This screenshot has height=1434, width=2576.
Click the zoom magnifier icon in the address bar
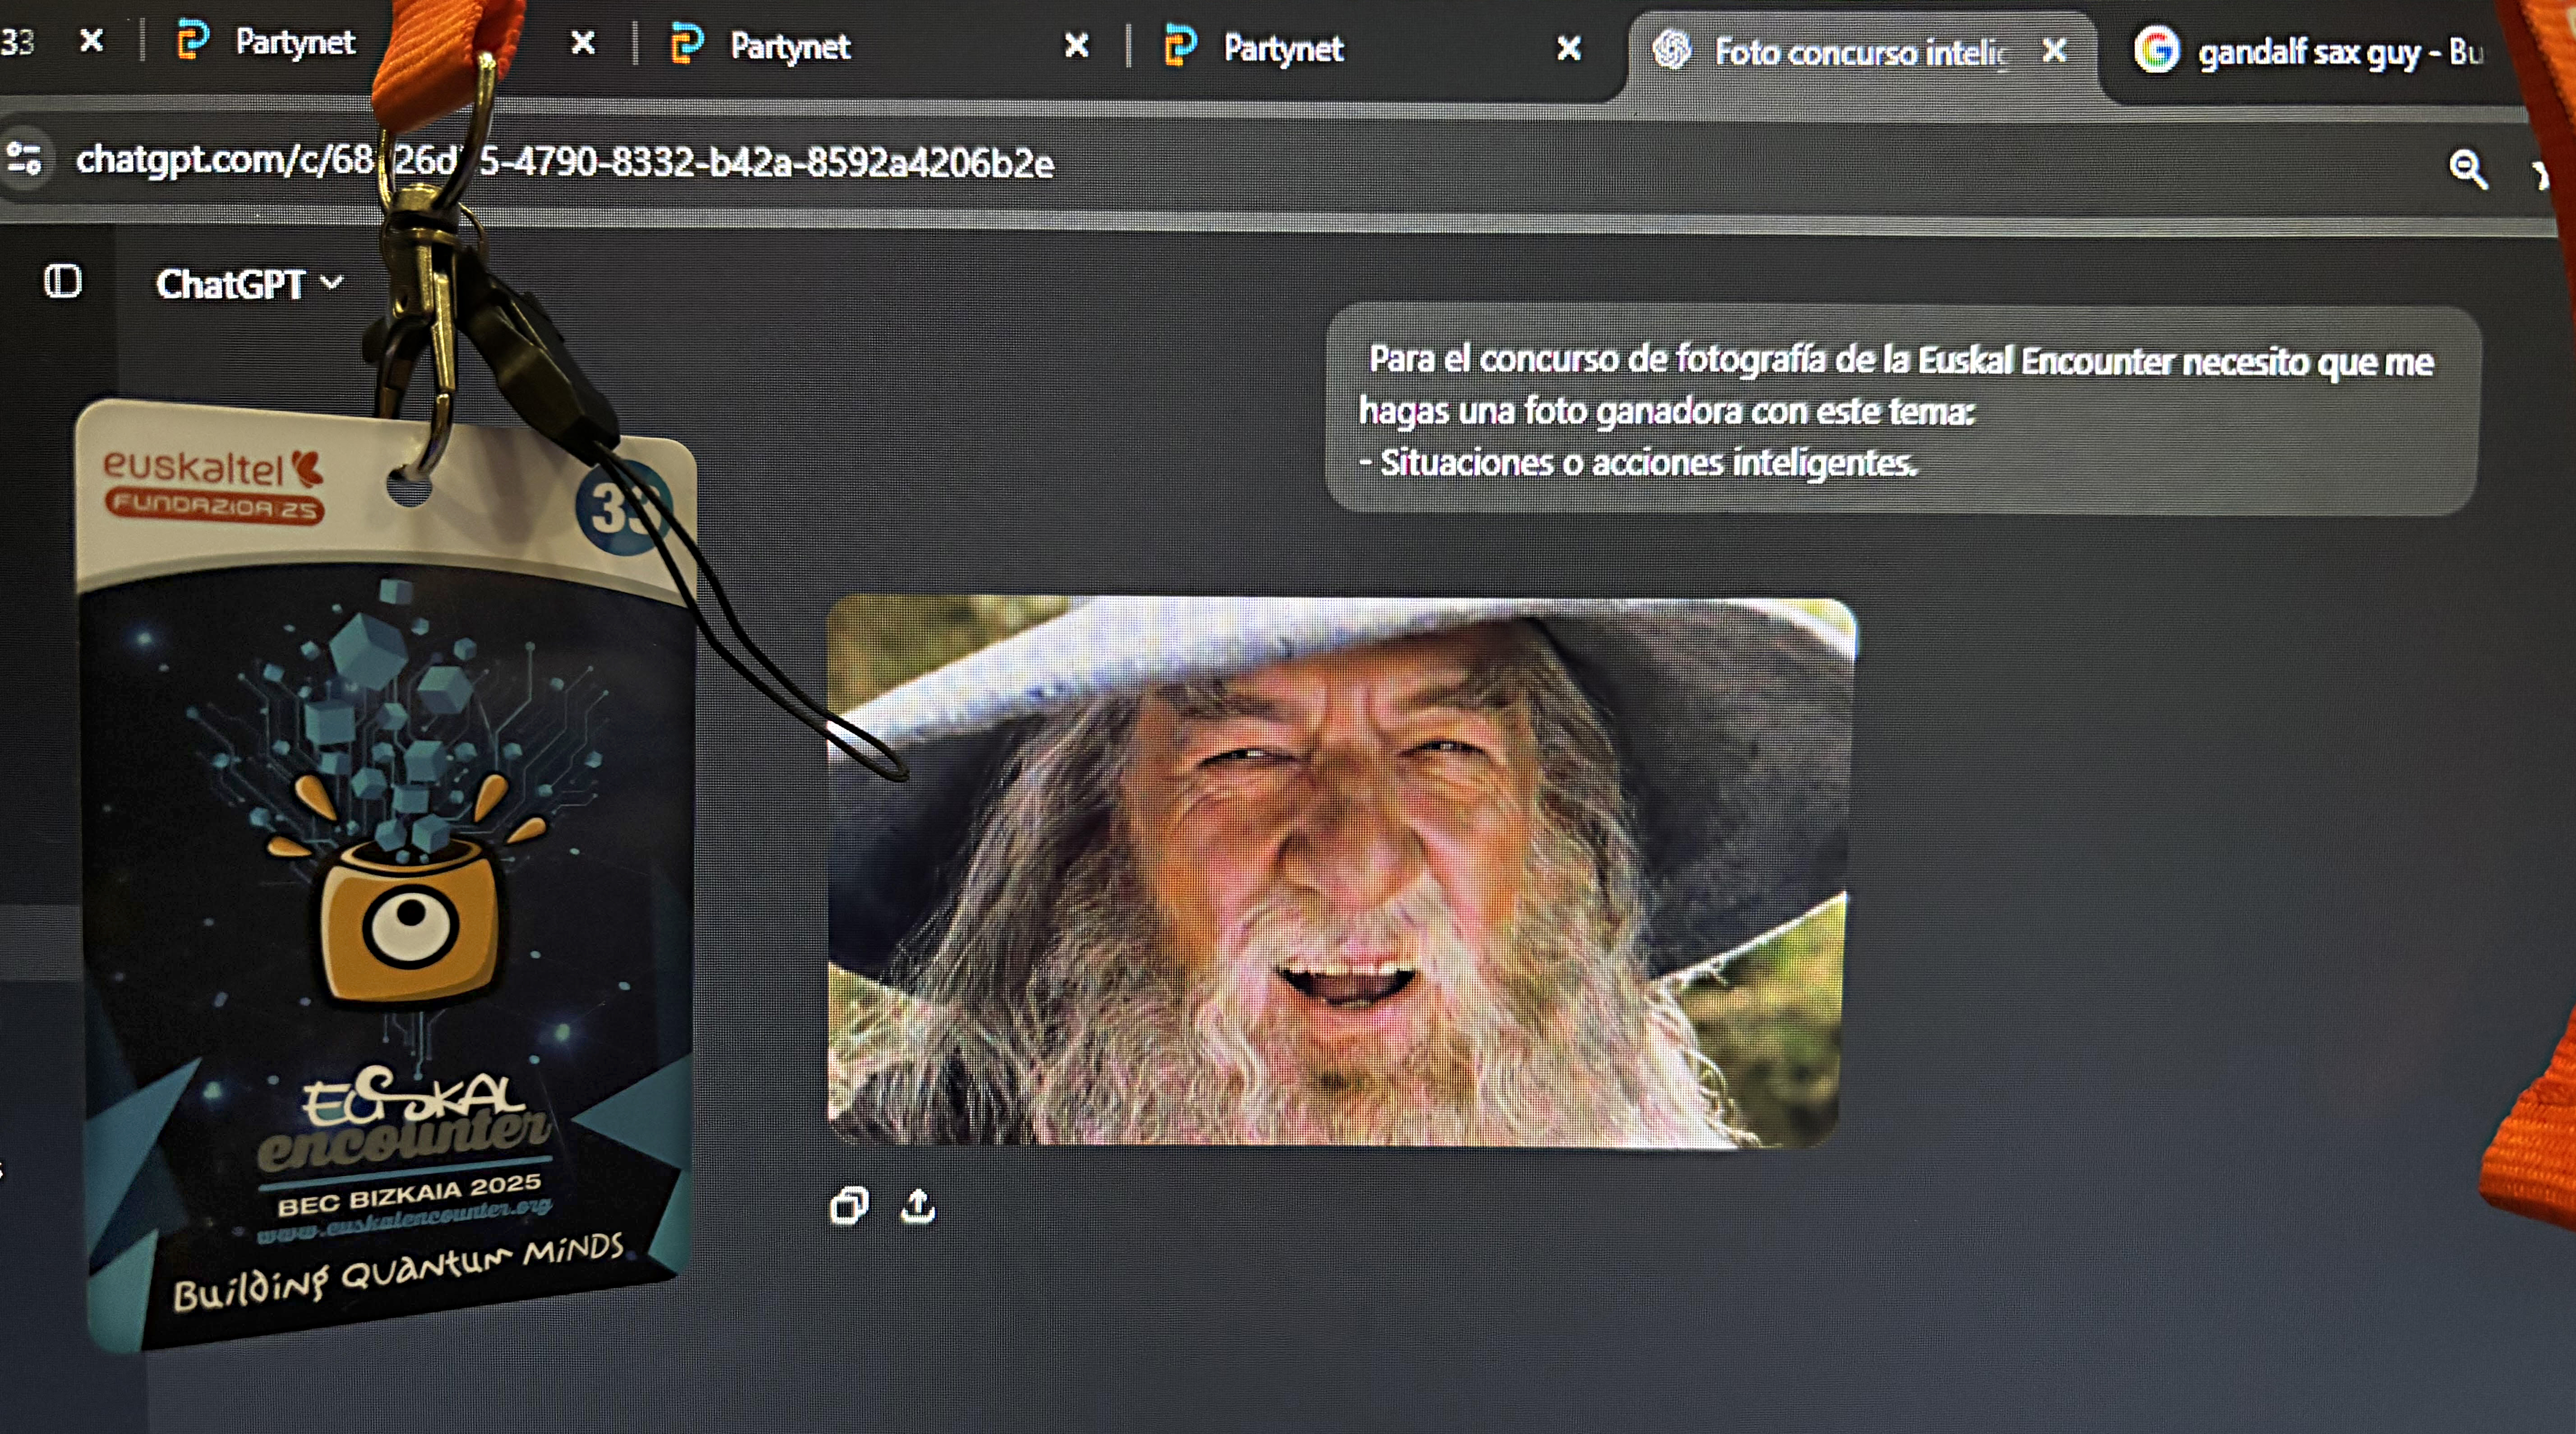pos(2468,169)
